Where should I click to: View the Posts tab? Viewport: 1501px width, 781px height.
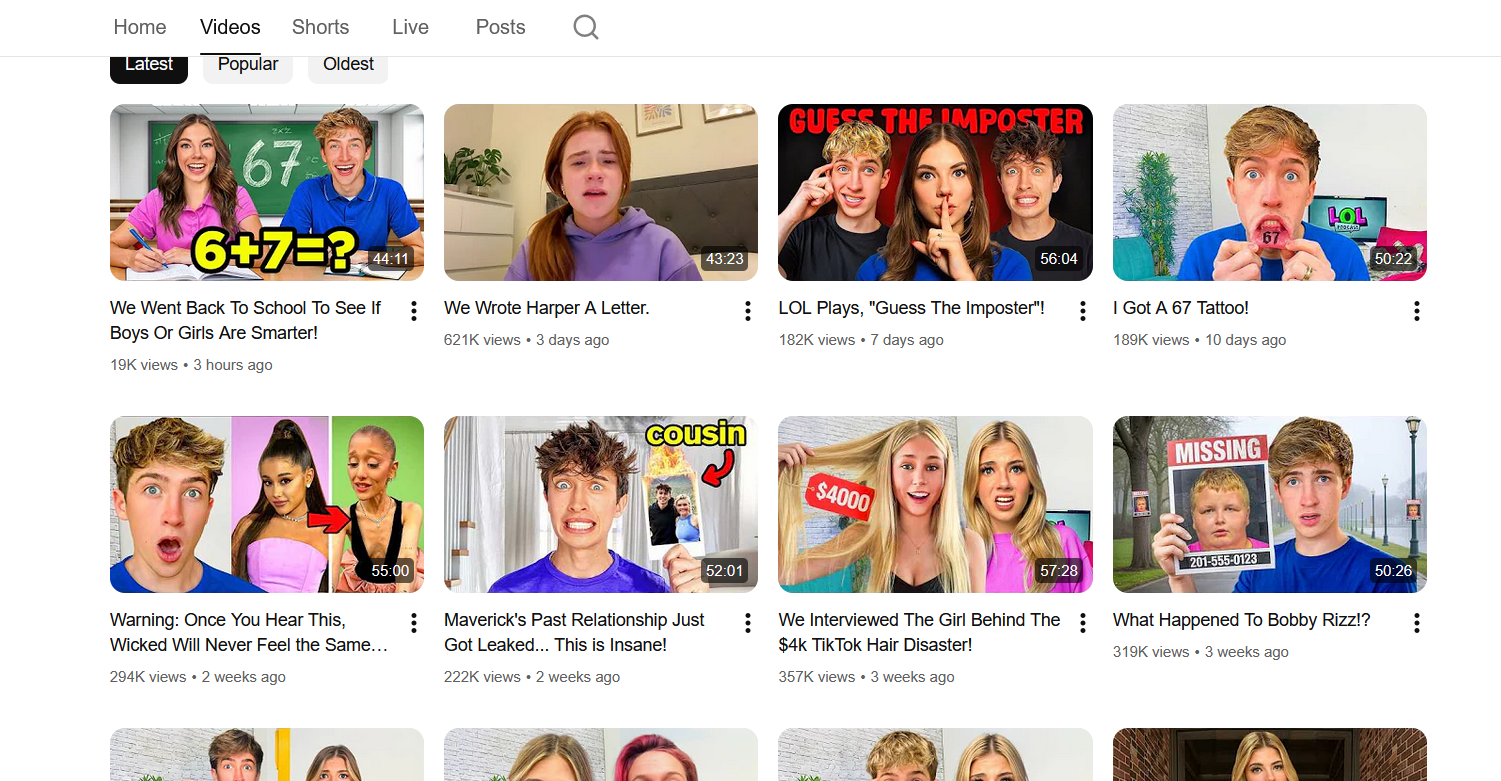[501, 27]
